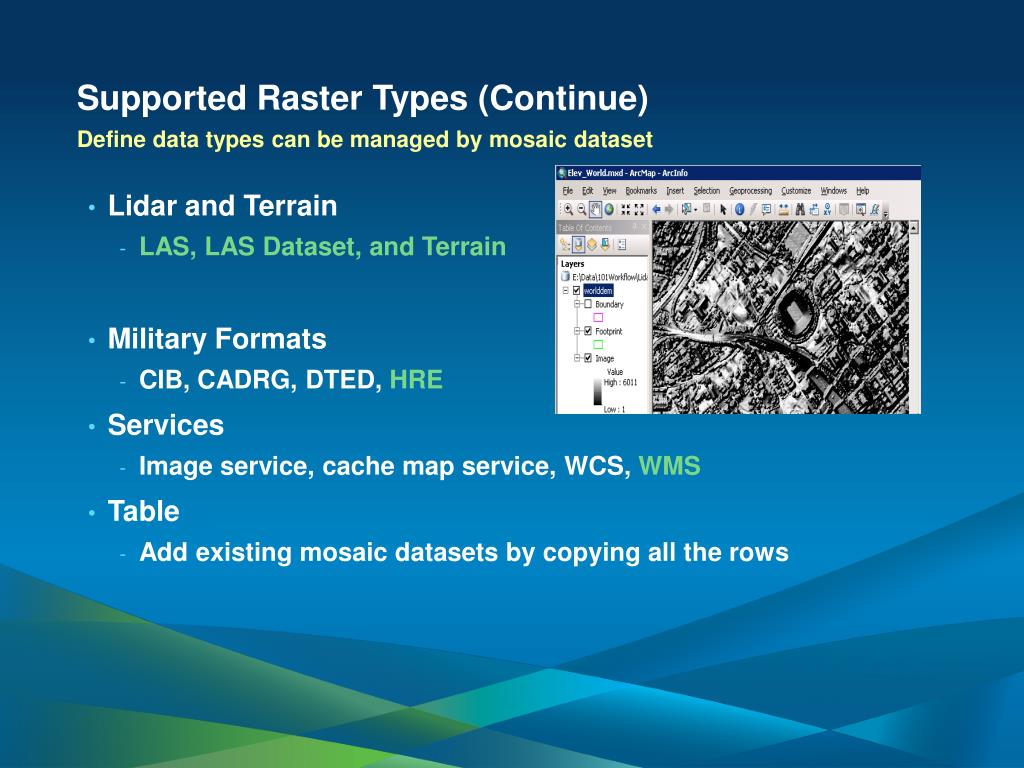1024x768 pixels.
Task: Select the Zoom Out tool in ArcMap
Action: [x=582, y=209]
